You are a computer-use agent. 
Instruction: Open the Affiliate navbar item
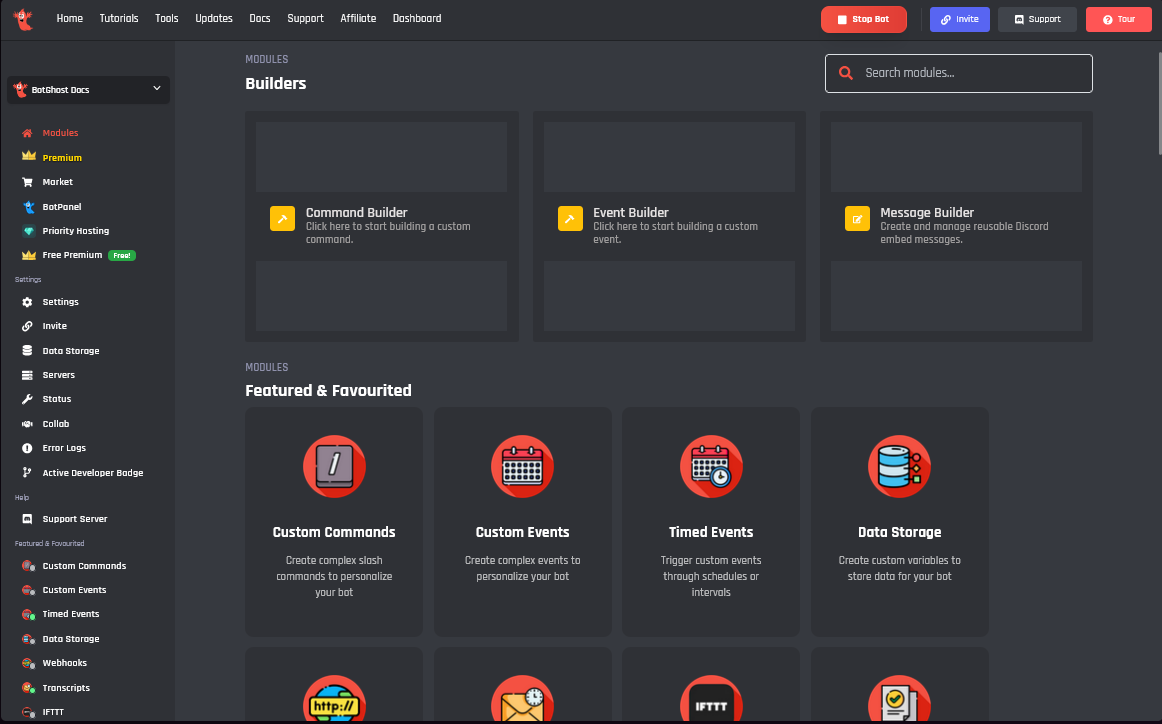point(358,19)
